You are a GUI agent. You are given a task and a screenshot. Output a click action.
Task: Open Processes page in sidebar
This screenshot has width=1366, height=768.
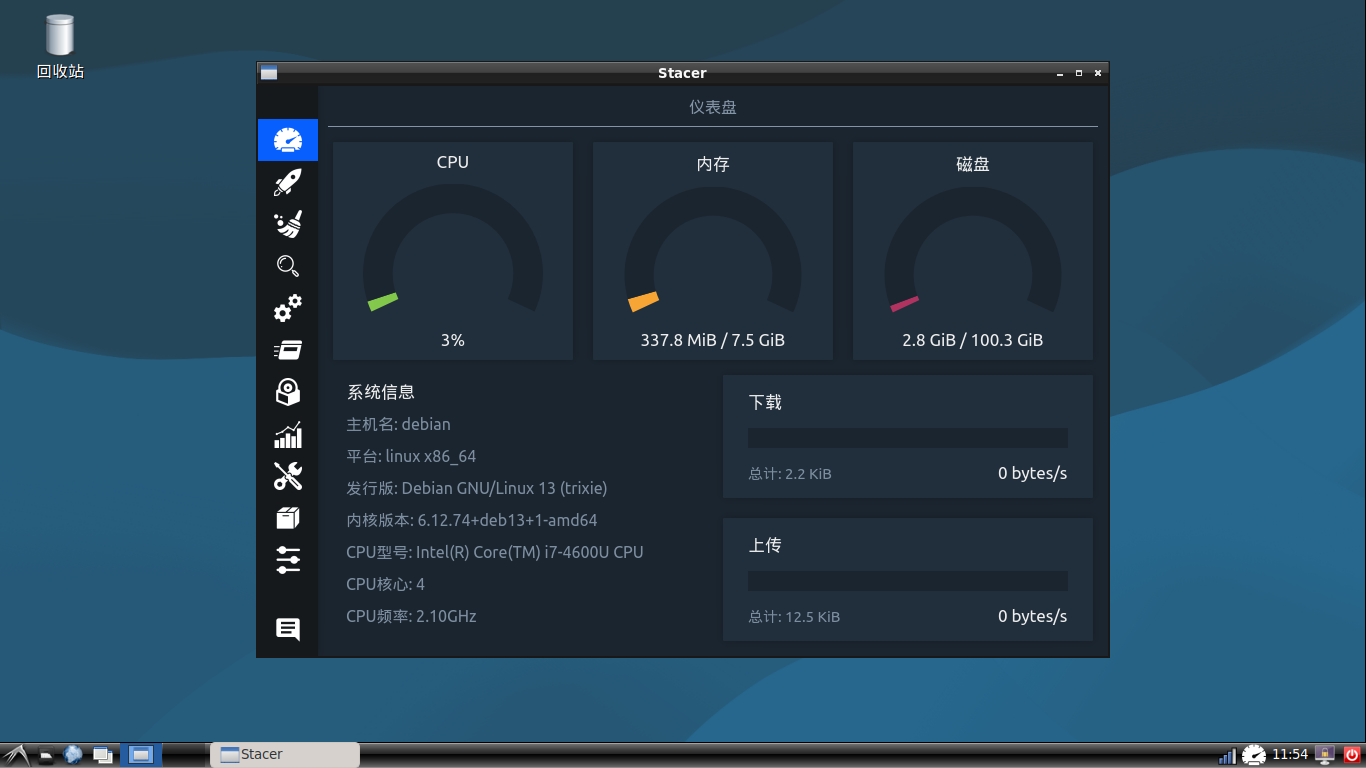[x=288, y=350]
